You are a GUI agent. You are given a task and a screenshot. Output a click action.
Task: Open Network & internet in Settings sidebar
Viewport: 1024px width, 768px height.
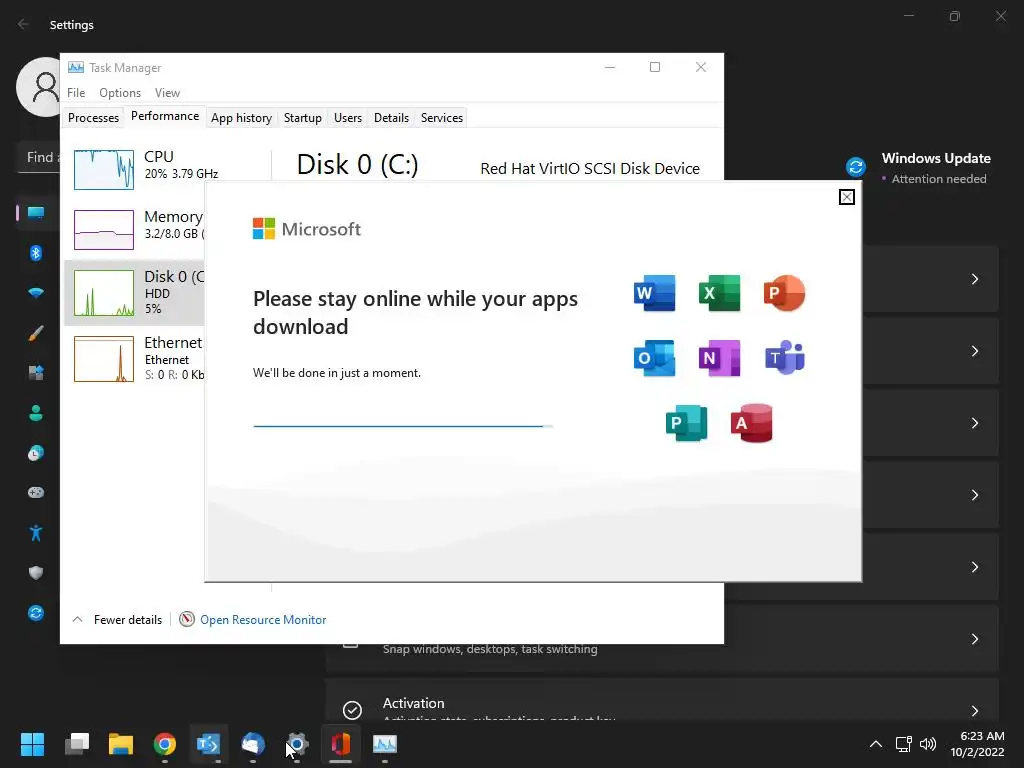36,293
